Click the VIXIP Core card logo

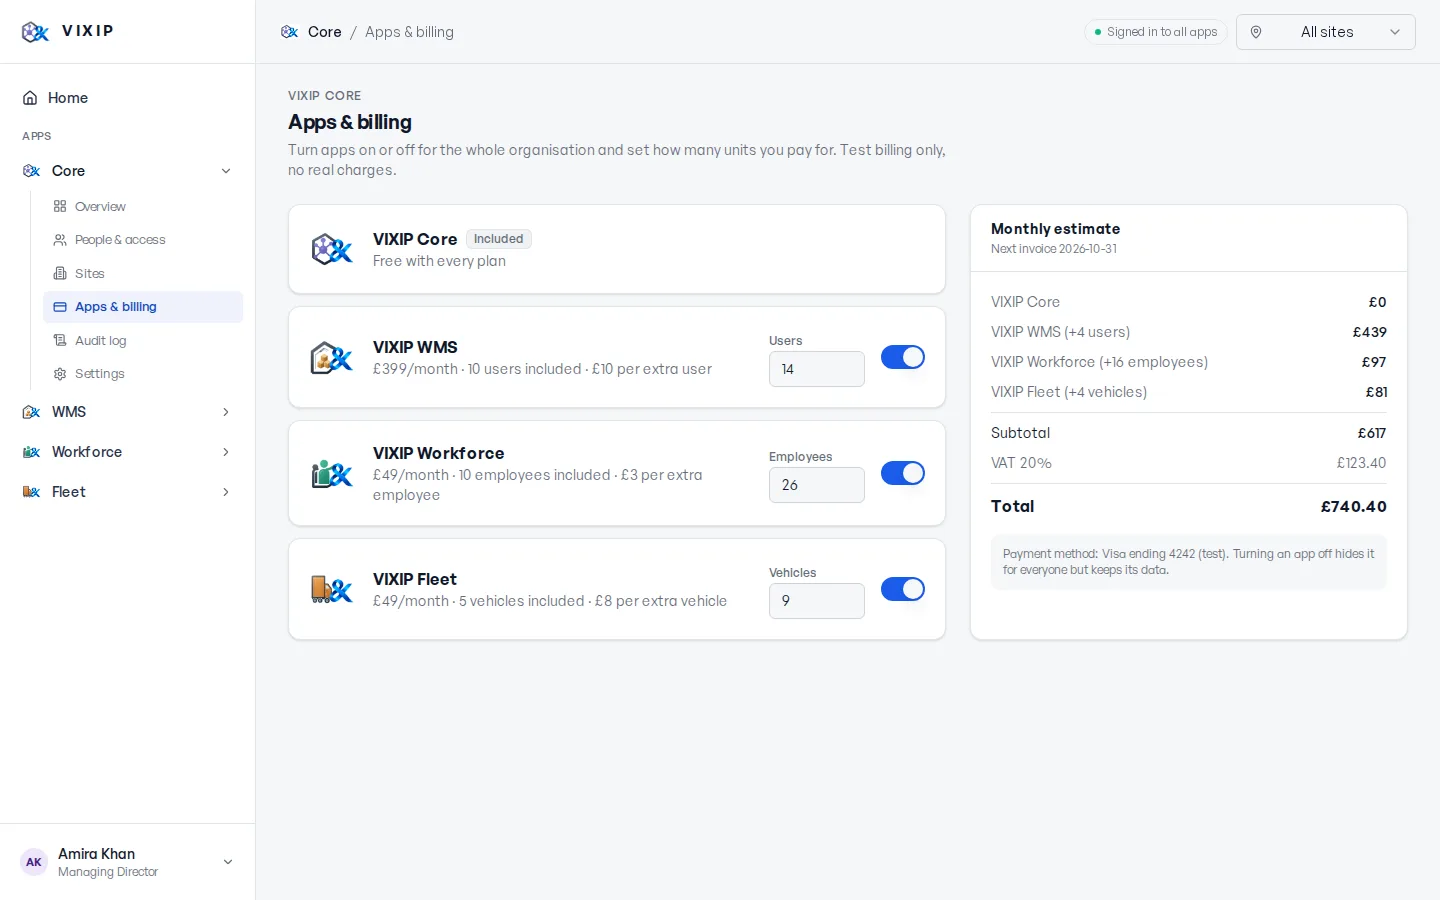332,250
